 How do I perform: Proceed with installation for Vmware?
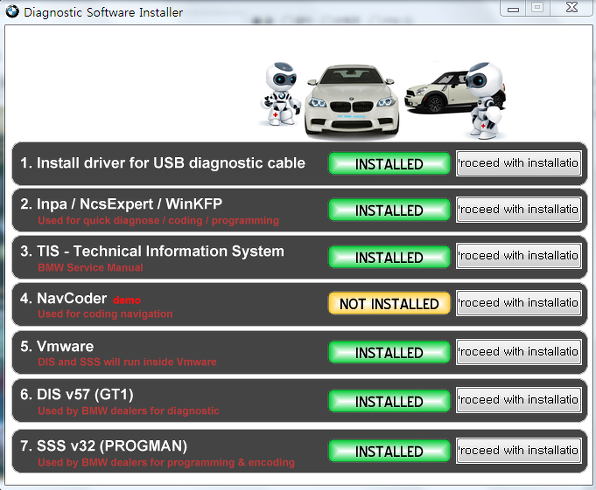pyautogui.click(x=519, y=352)
